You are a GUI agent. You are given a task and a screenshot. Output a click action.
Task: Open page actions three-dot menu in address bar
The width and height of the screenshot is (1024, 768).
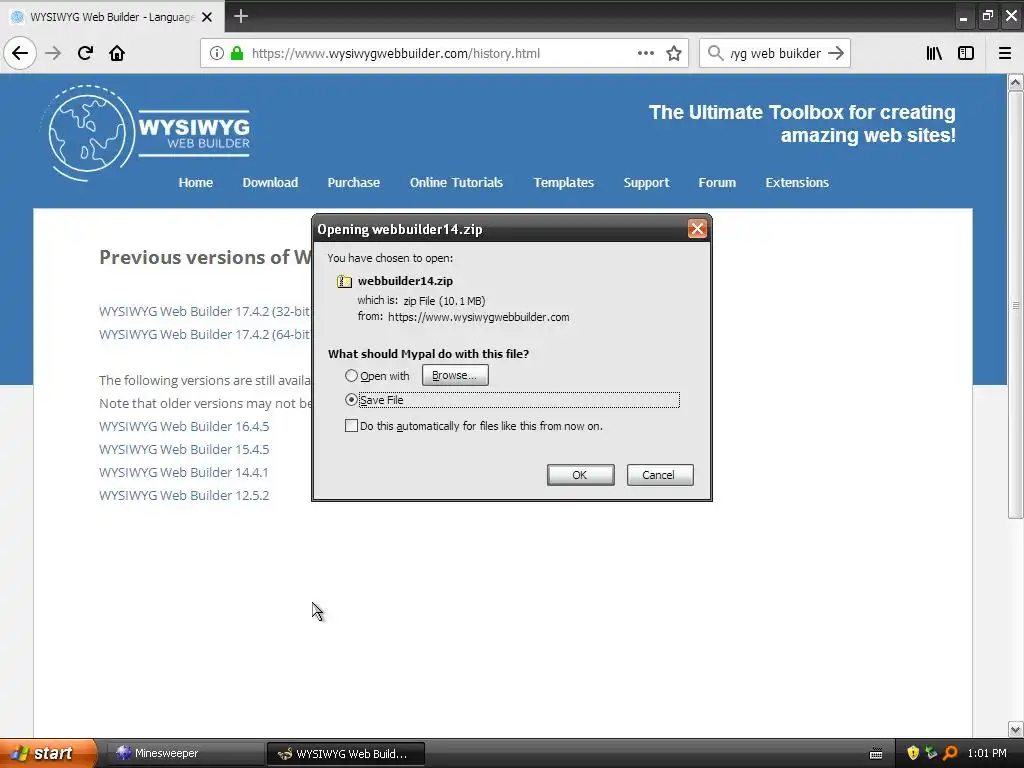click(x=646, y=54)
